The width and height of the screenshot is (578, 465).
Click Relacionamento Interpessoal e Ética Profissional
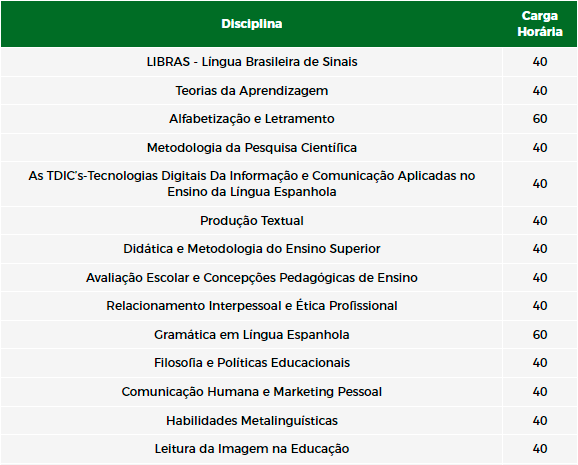[x=251, y=306]
